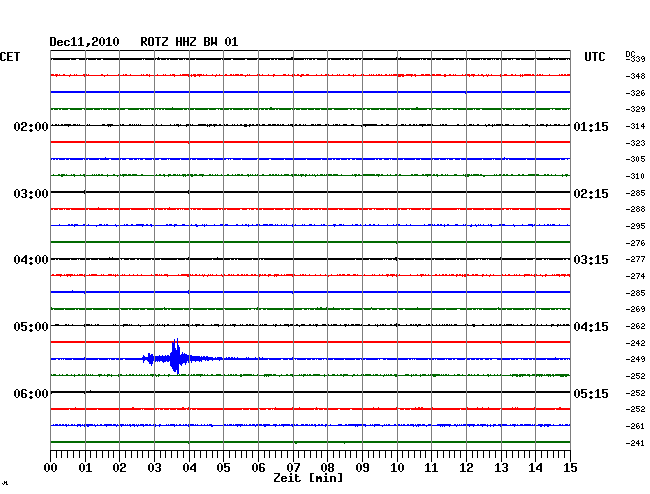Image resolution: width=650 pixels, height=494 pixels.
Task: Click the DC offset value '-276'
Action: tap(635, 243)
